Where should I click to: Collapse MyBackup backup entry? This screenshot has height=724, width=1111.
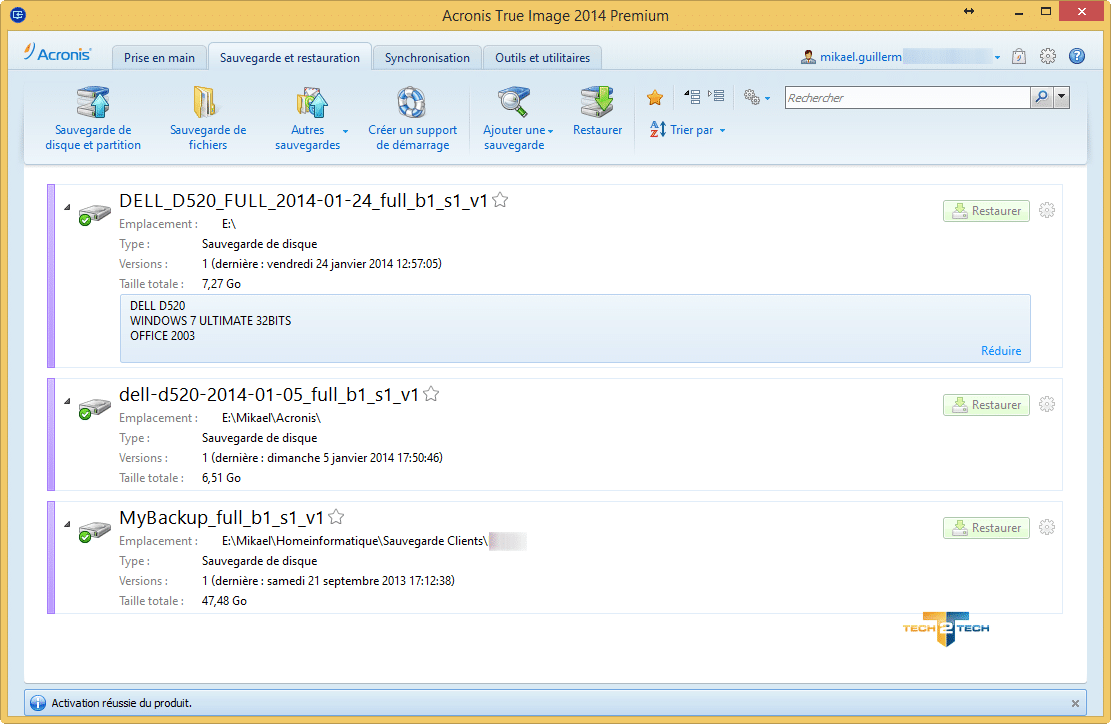click(x=67, y=524)
